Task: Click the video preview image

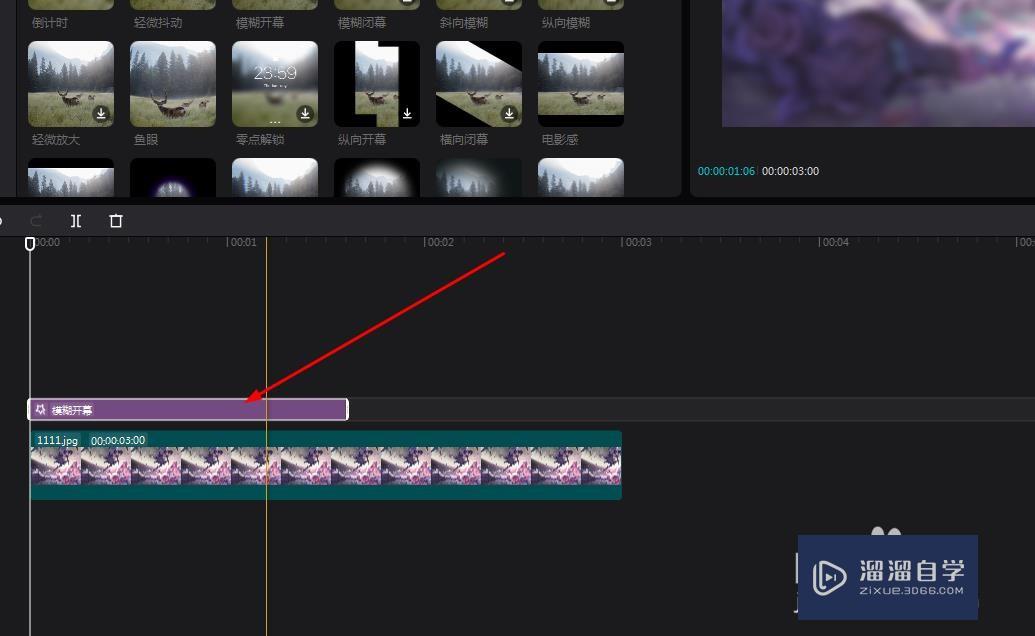Action: [x=879, y=63]
